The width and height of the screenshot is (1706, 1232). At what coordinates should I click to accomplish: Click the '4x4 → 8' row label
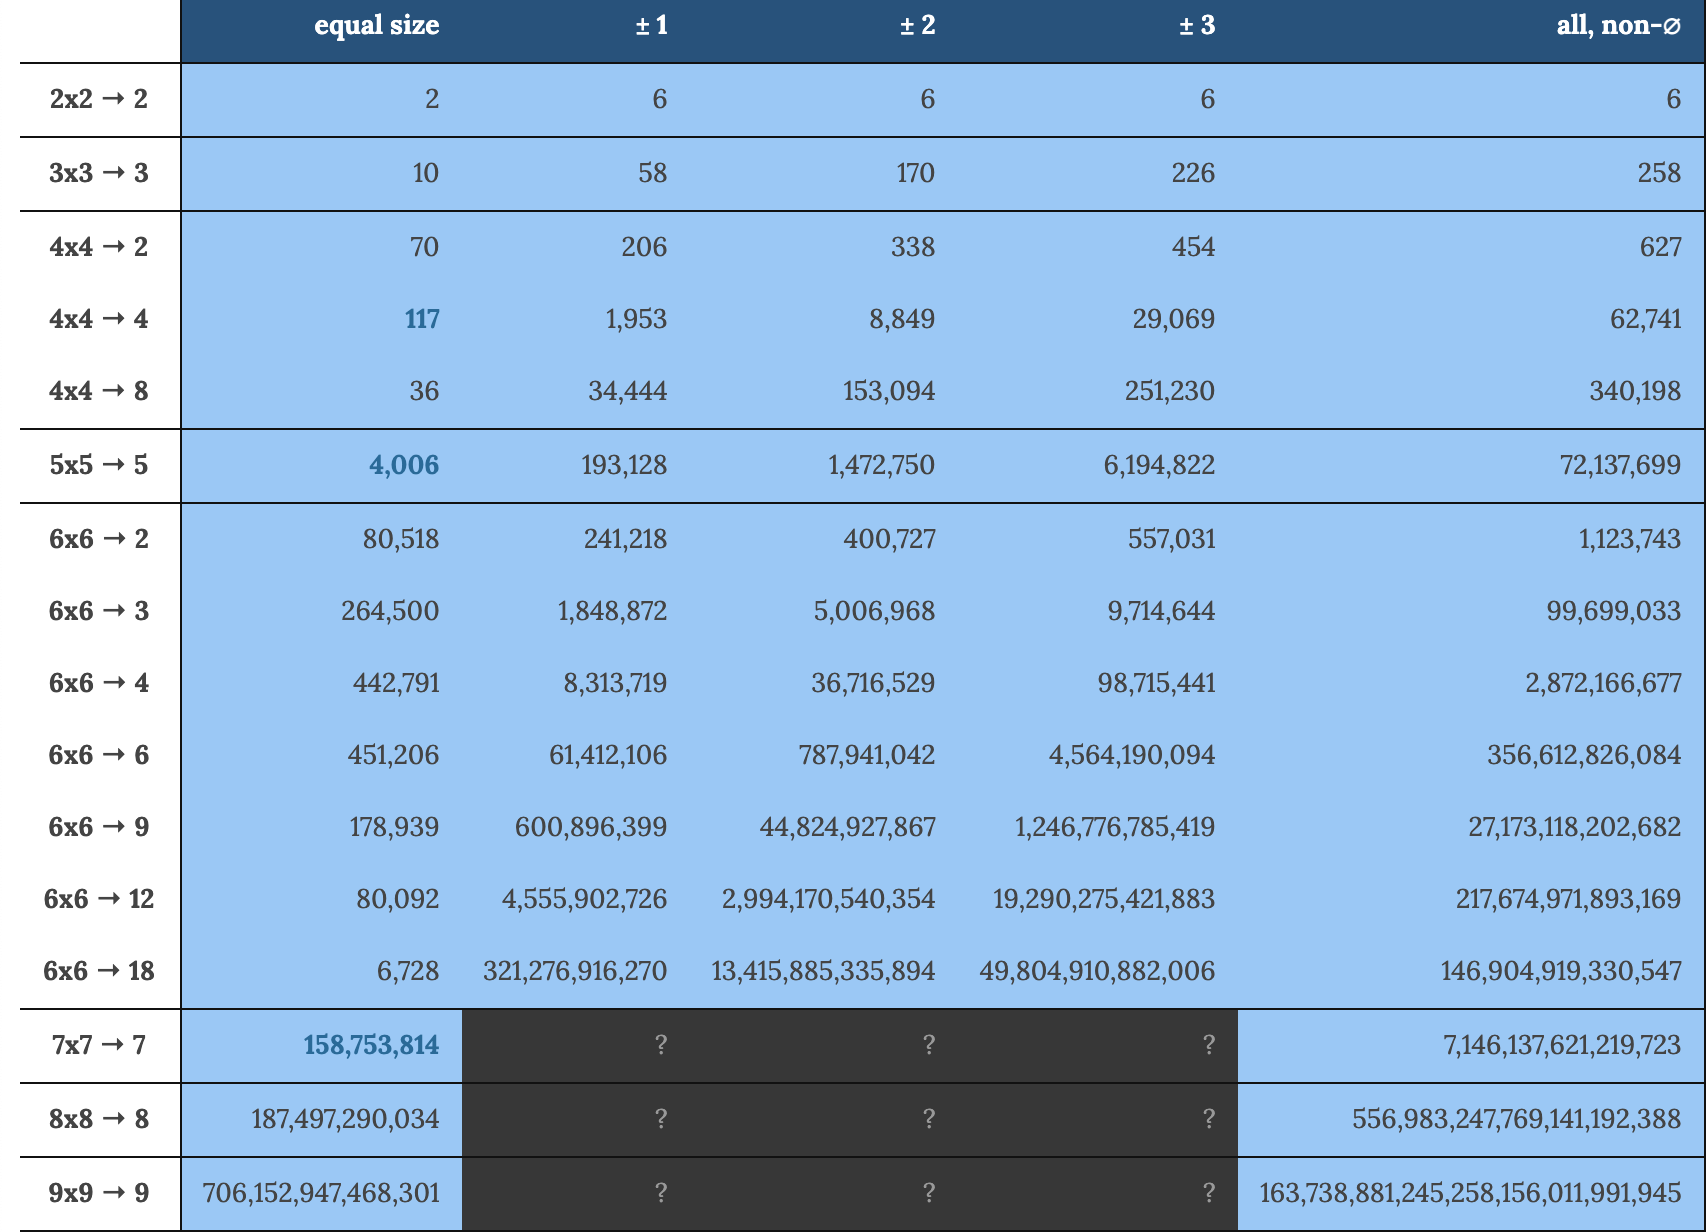pyautogui.click(x=99, y=391)
